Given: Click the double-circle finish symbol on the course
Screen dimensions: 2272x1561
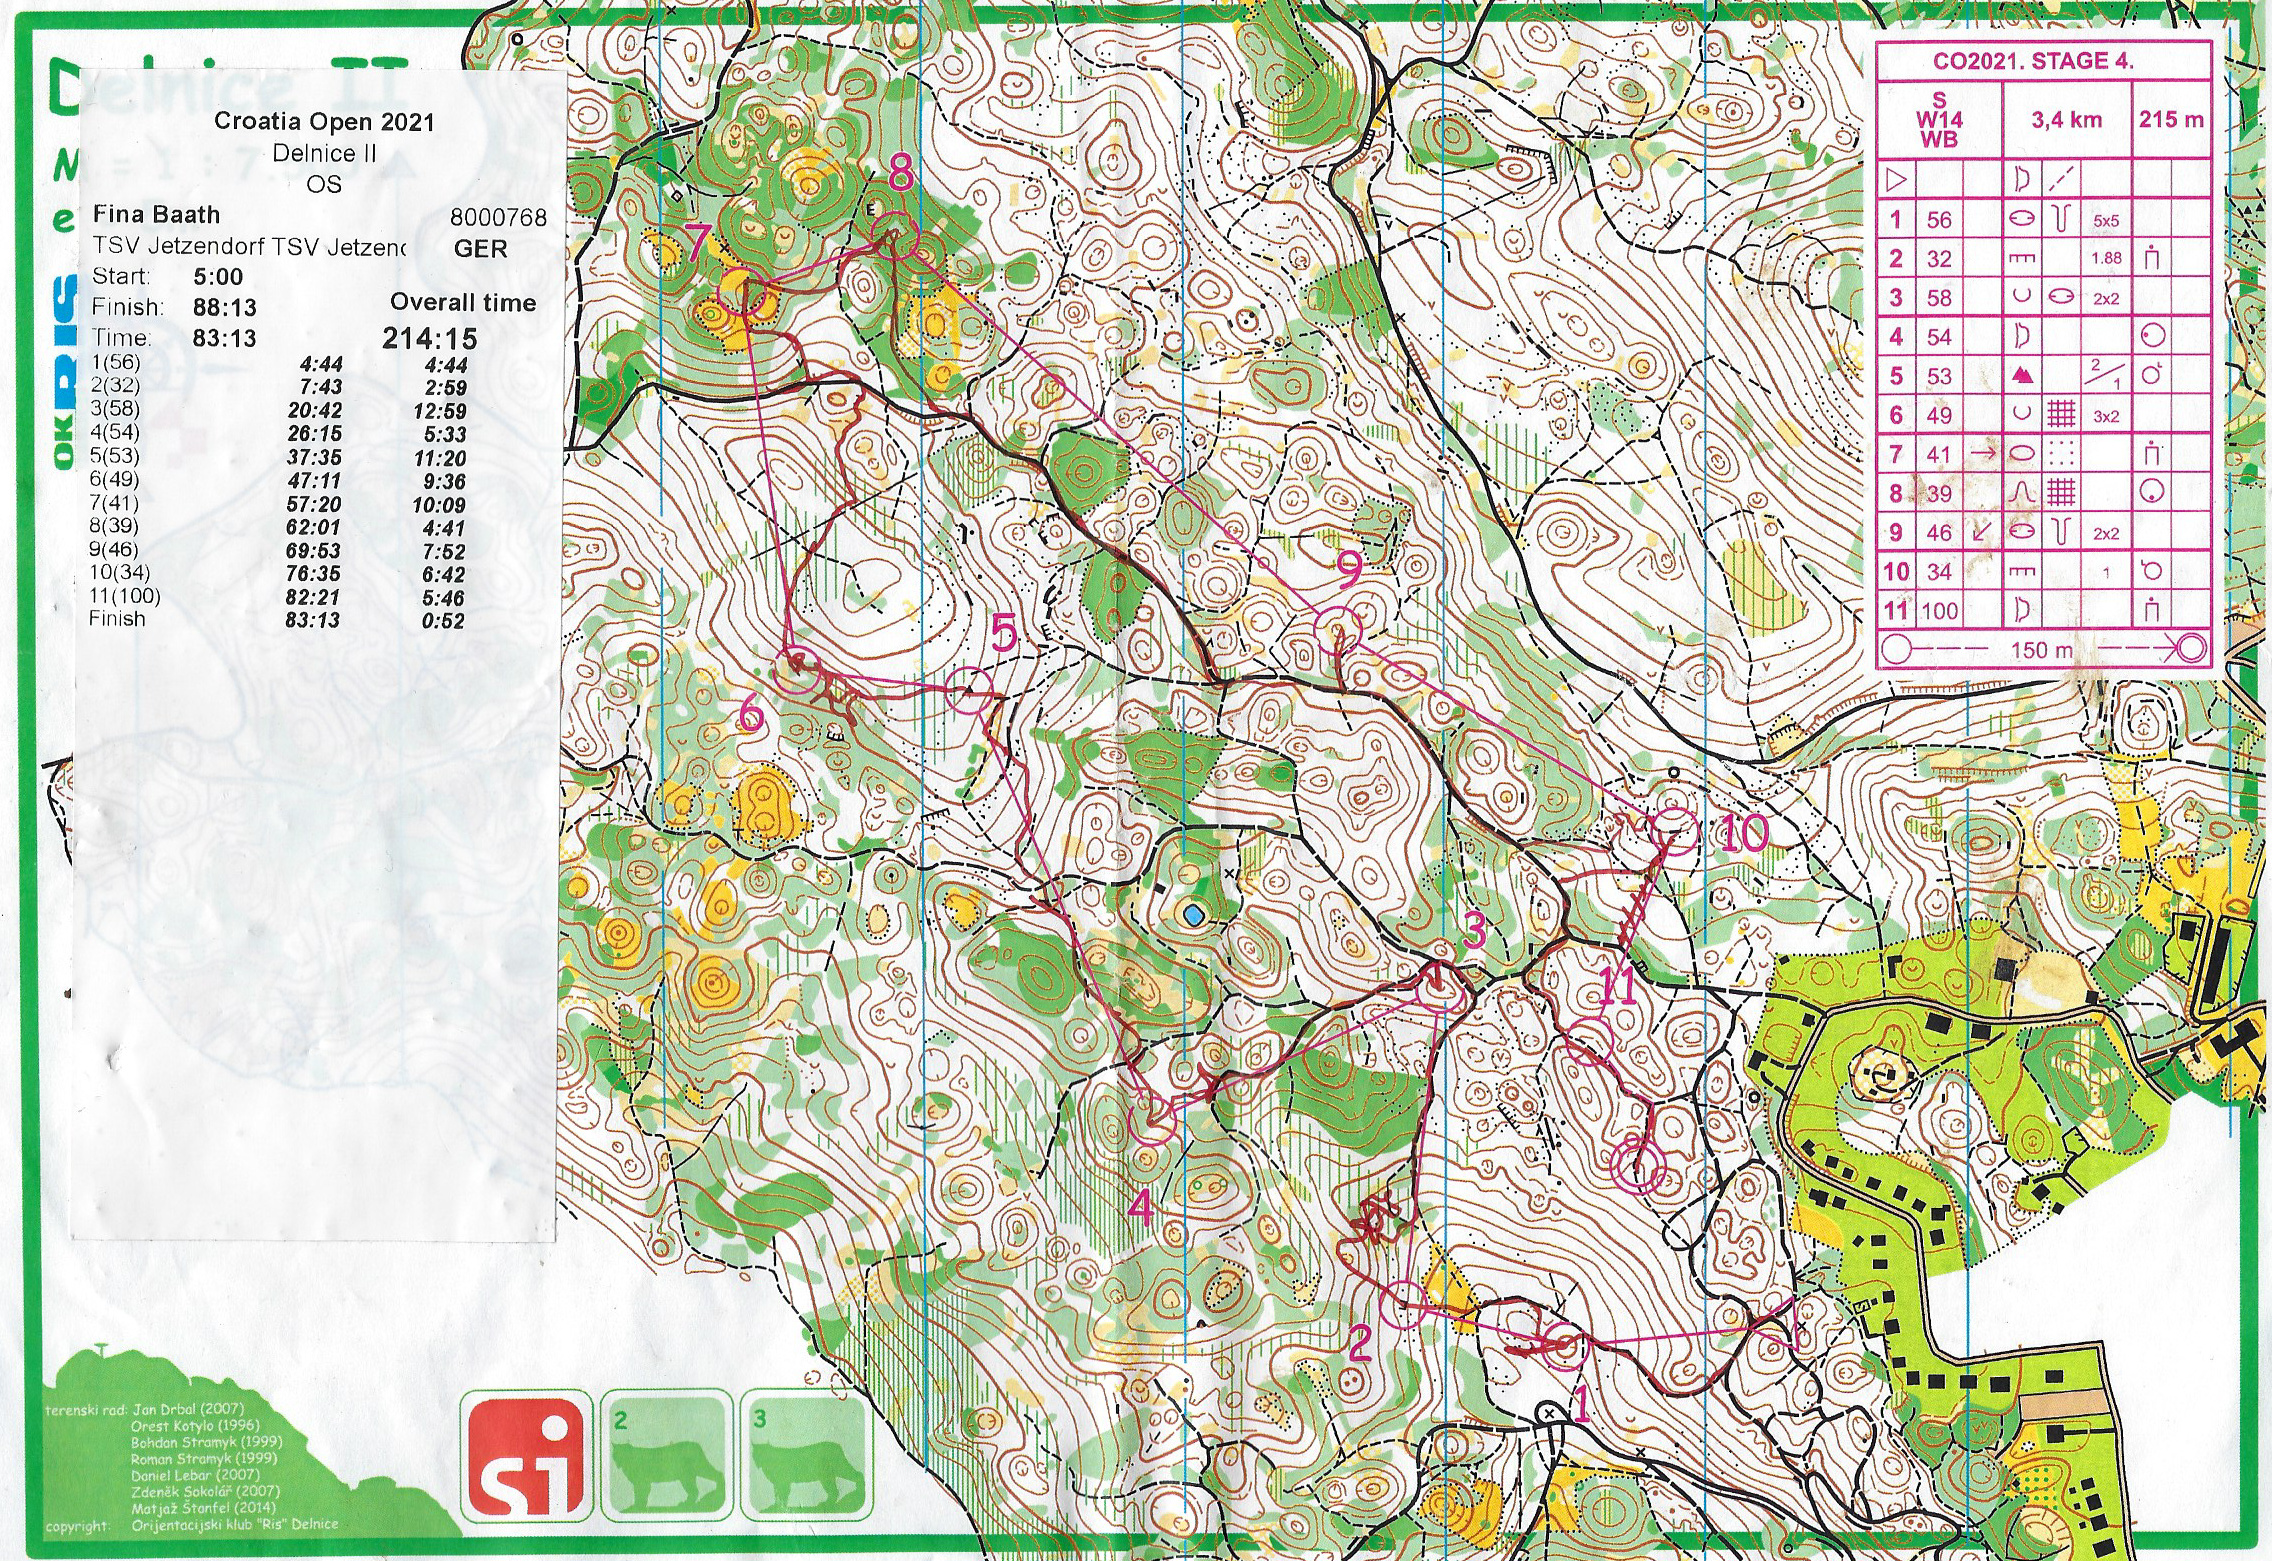Looking at the screenshot, I should click(x=1638, y=1167).
